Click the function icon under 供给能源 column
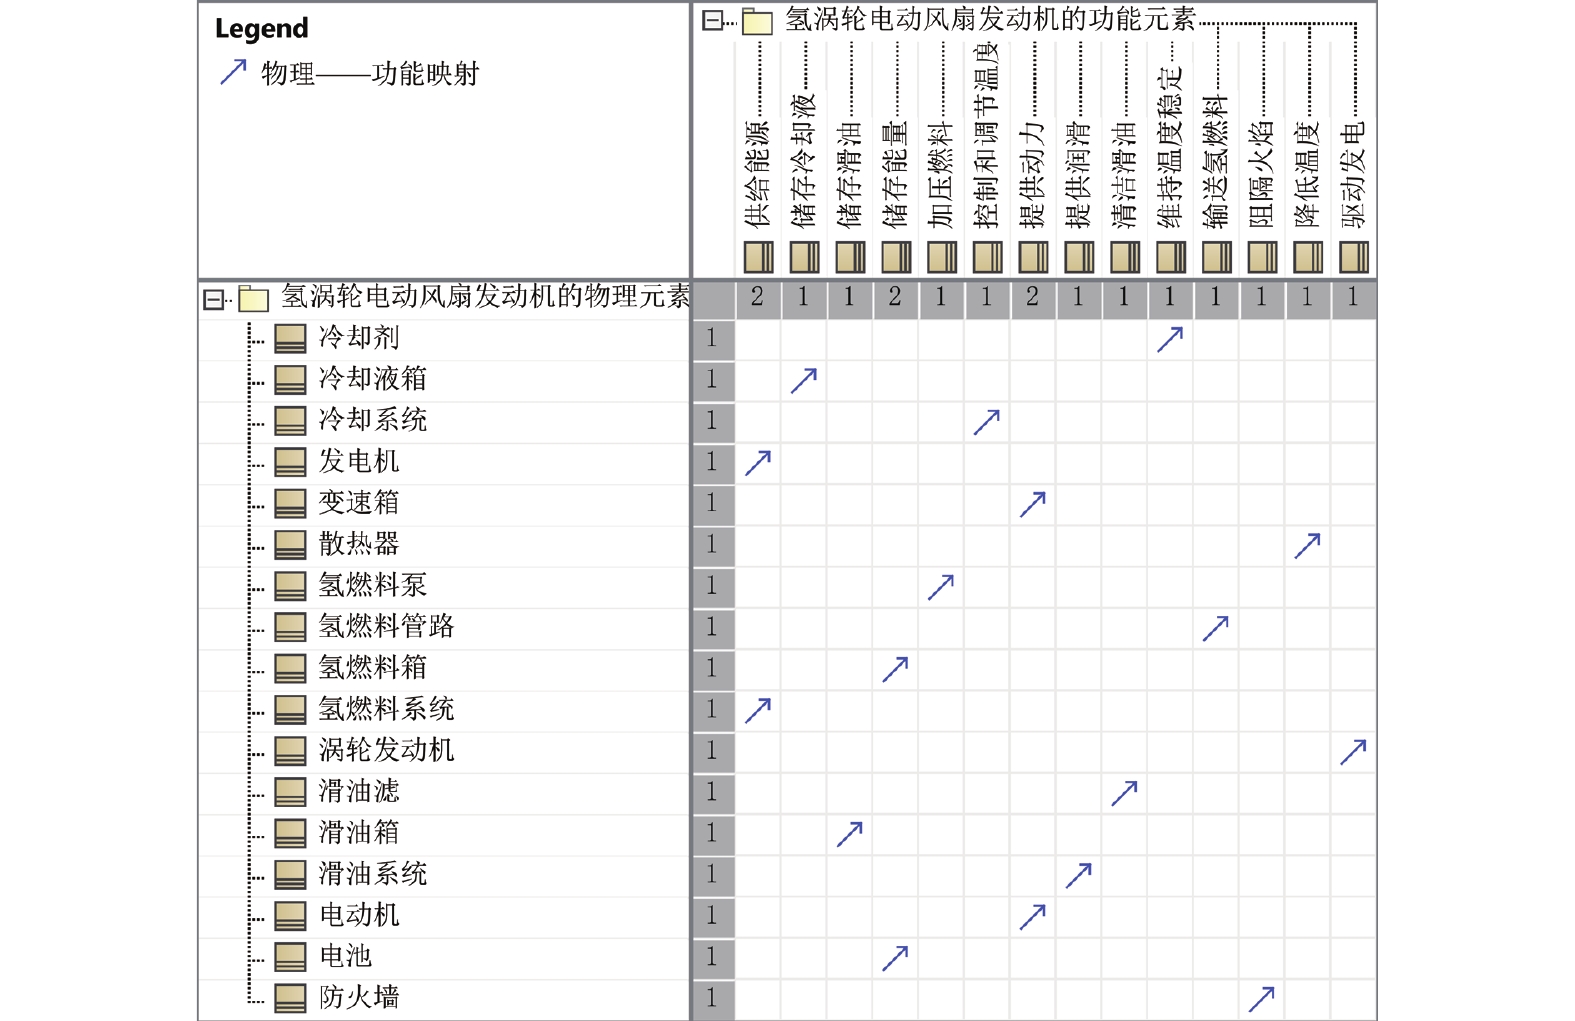 point(758,257)
